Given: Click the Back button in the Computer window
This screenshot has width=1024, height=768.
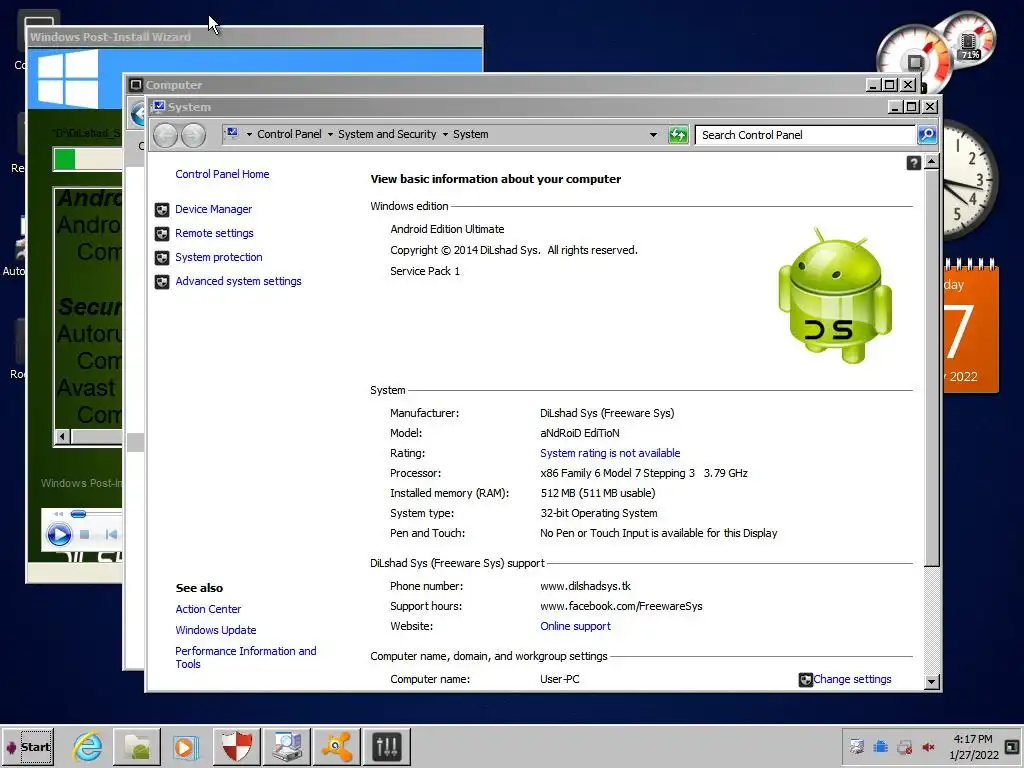Looking at the screenshot, I should coord(138,114).
